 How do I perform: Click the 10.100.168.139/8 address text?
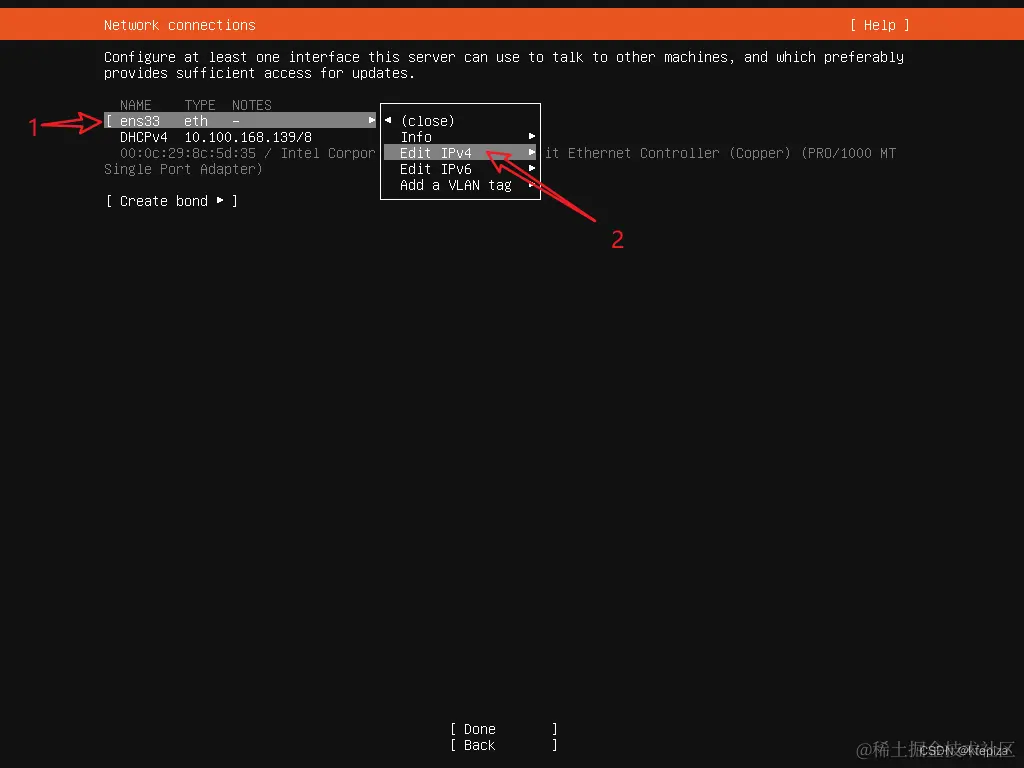coord(248,137)
